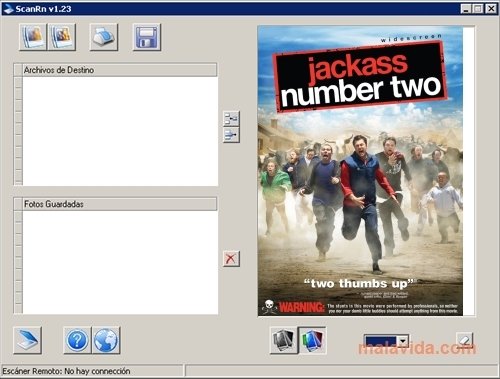This screenshot has width=500, height=379.
Task: Click the Escáner Remoto status bar text
Action: tap(66, 371)
